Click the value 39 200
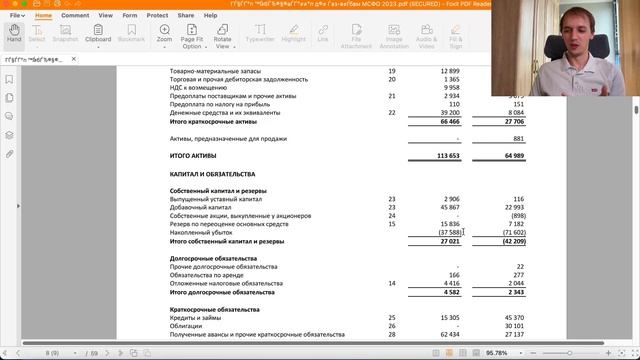 click(450, 113)
